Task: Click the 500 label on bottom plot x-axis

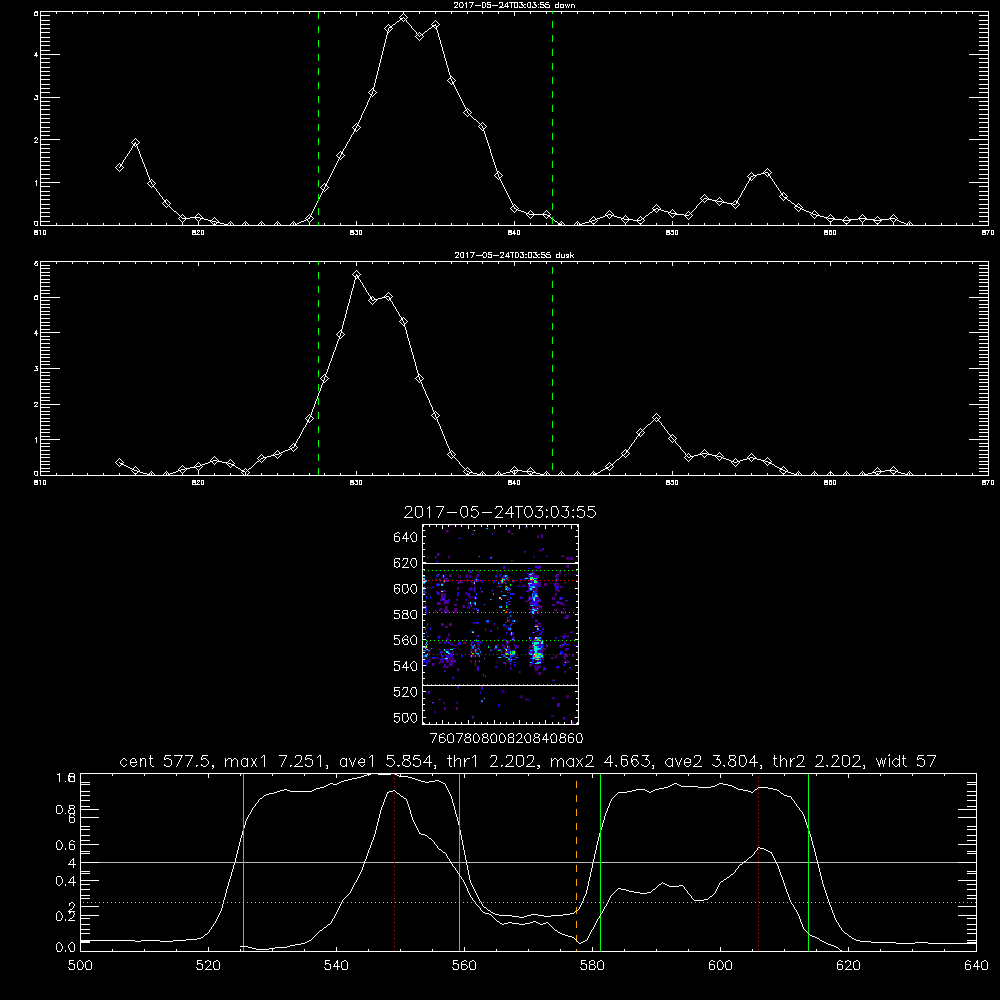Action: coord(80,966)
